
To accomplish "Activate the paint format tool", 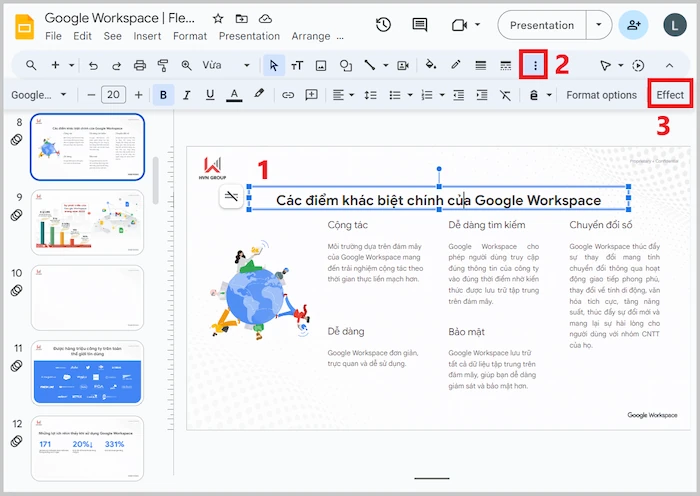I will point(163,66).
